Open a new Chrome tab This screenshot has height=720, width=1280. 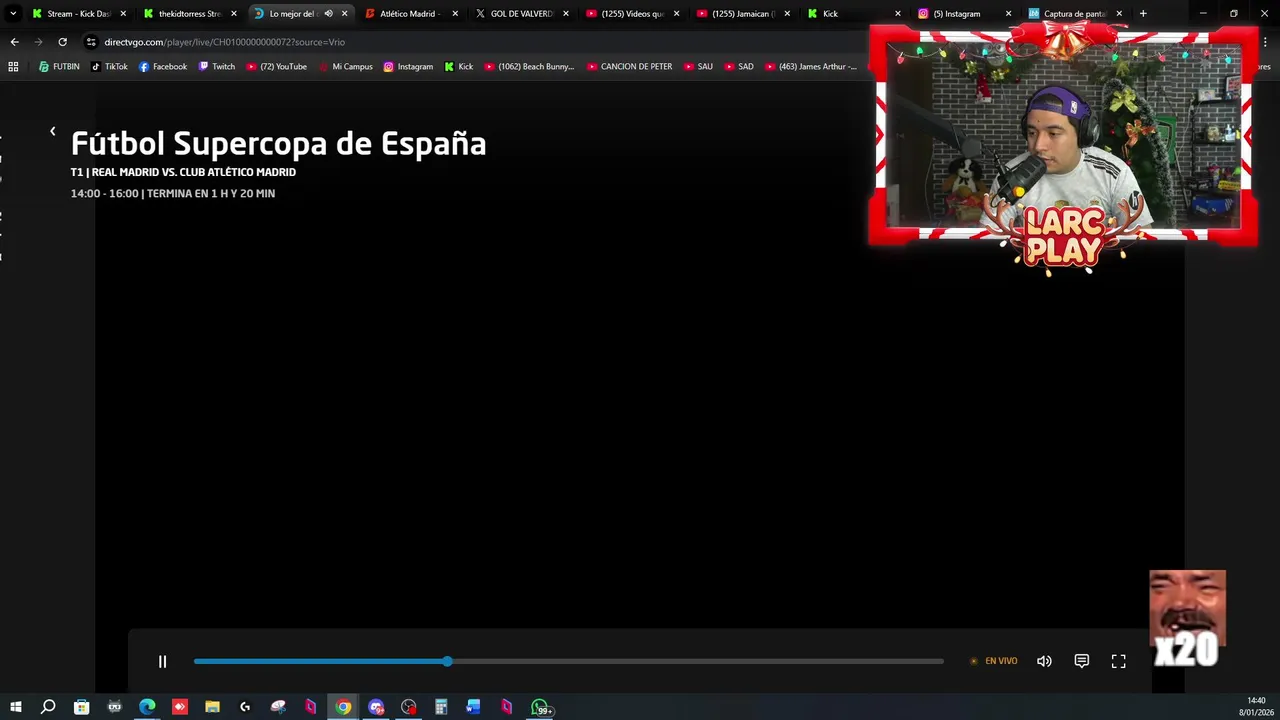(1143, 14)
